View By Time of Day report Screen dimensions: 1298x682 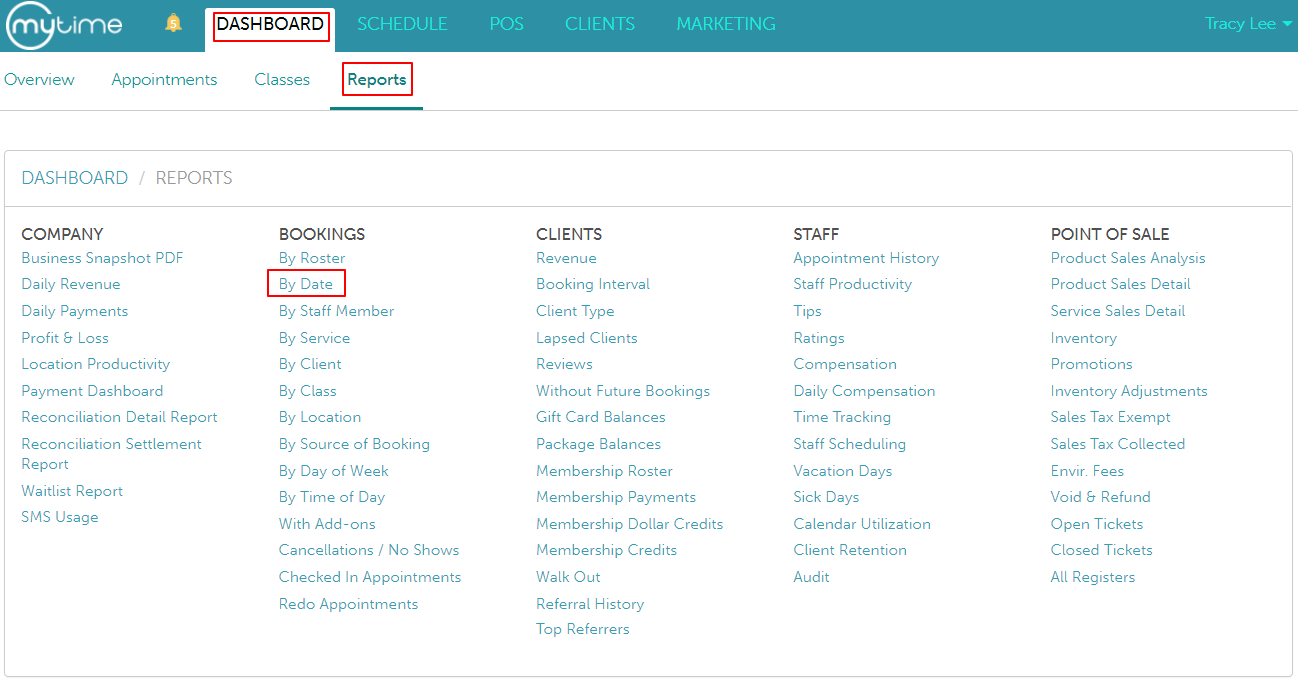pyautogui.click(x=332, y=497)
